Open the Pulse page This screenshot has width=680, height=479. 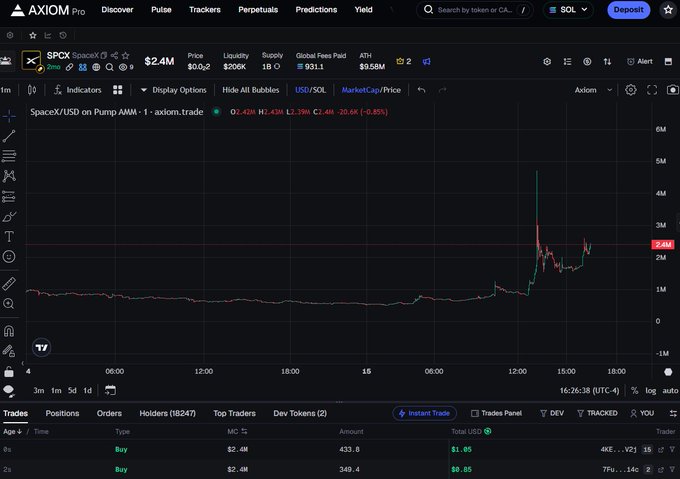(x=161, y=10)
